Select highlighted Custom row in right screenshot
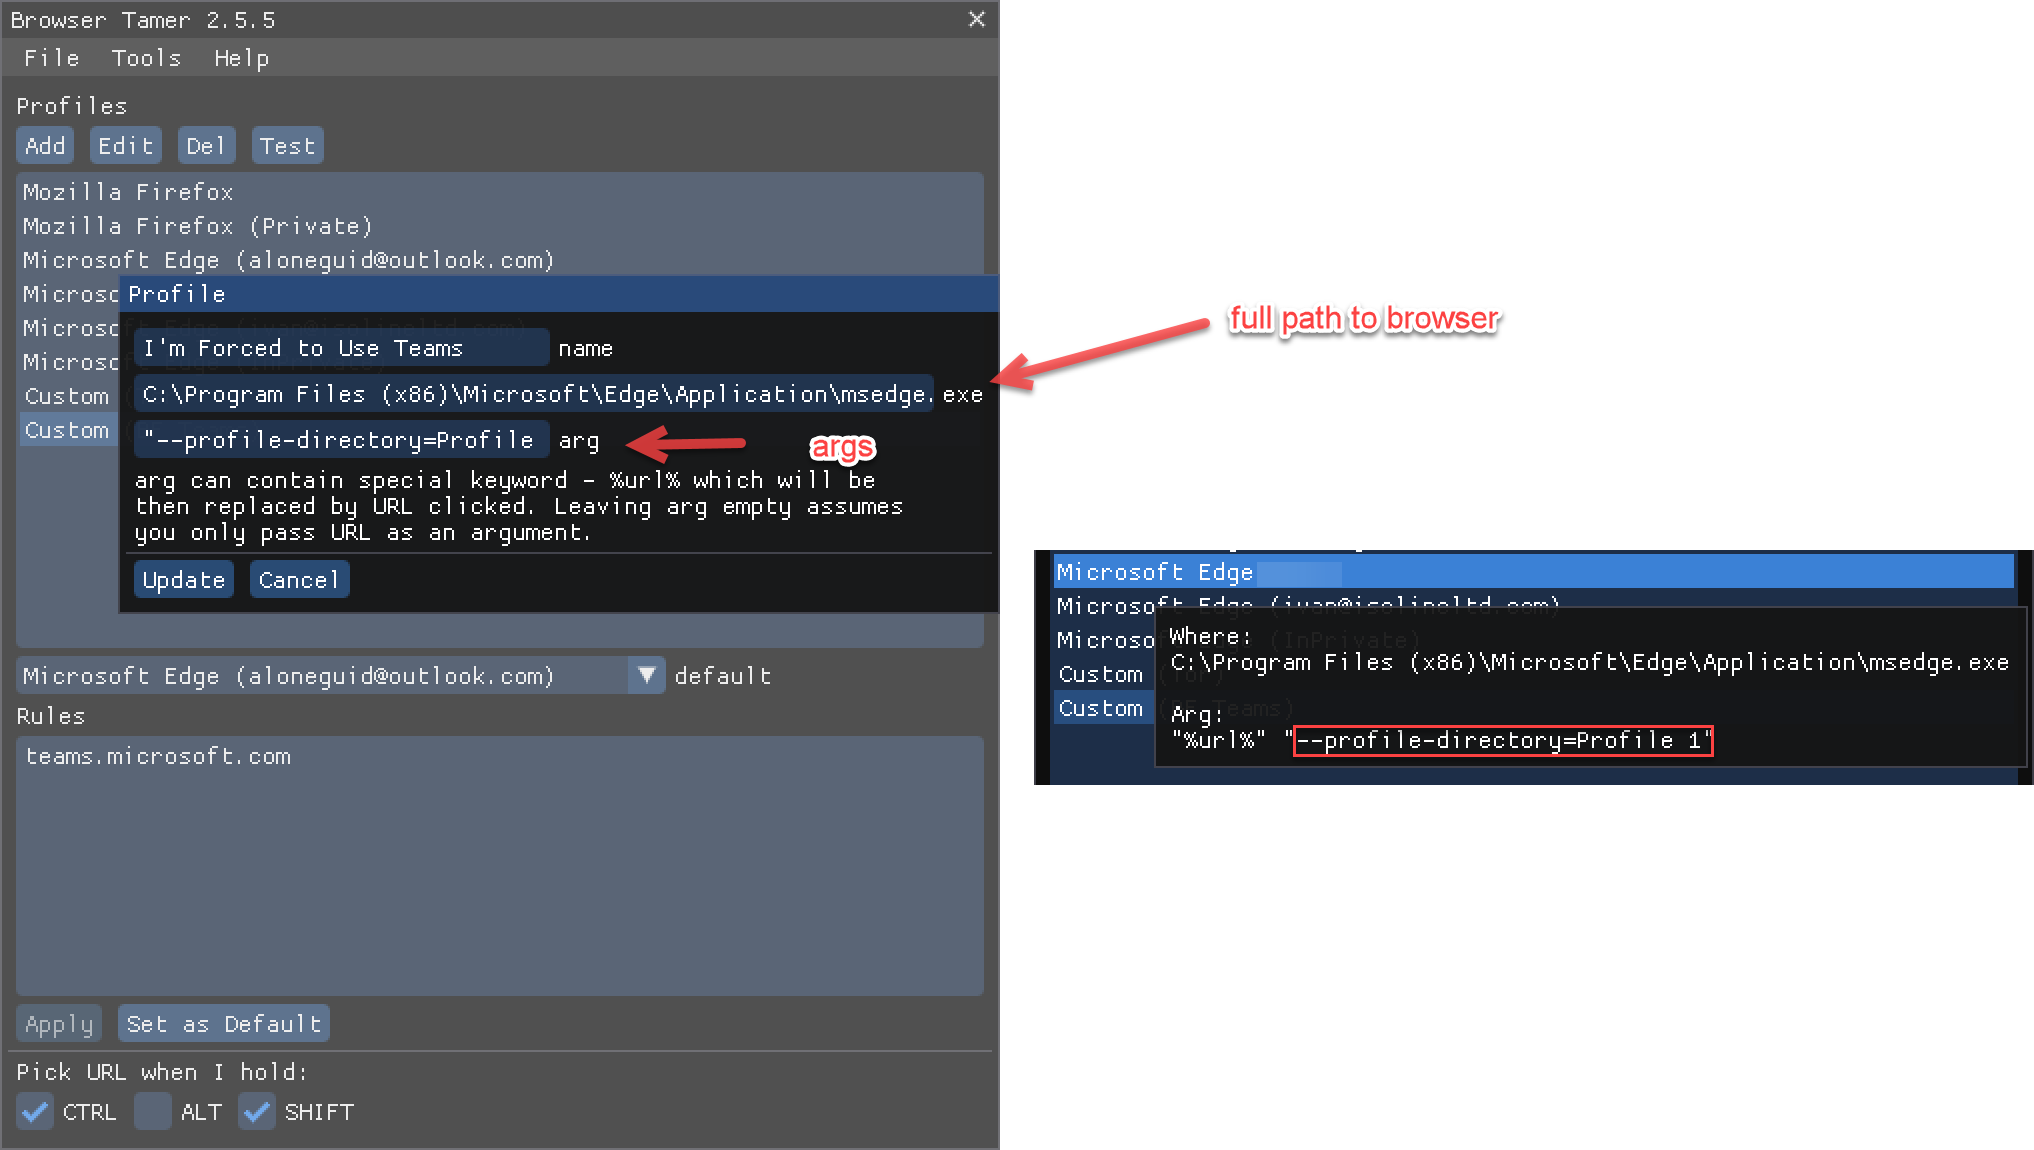Screen dimensions: 2034x1150 click(1103, 708)
